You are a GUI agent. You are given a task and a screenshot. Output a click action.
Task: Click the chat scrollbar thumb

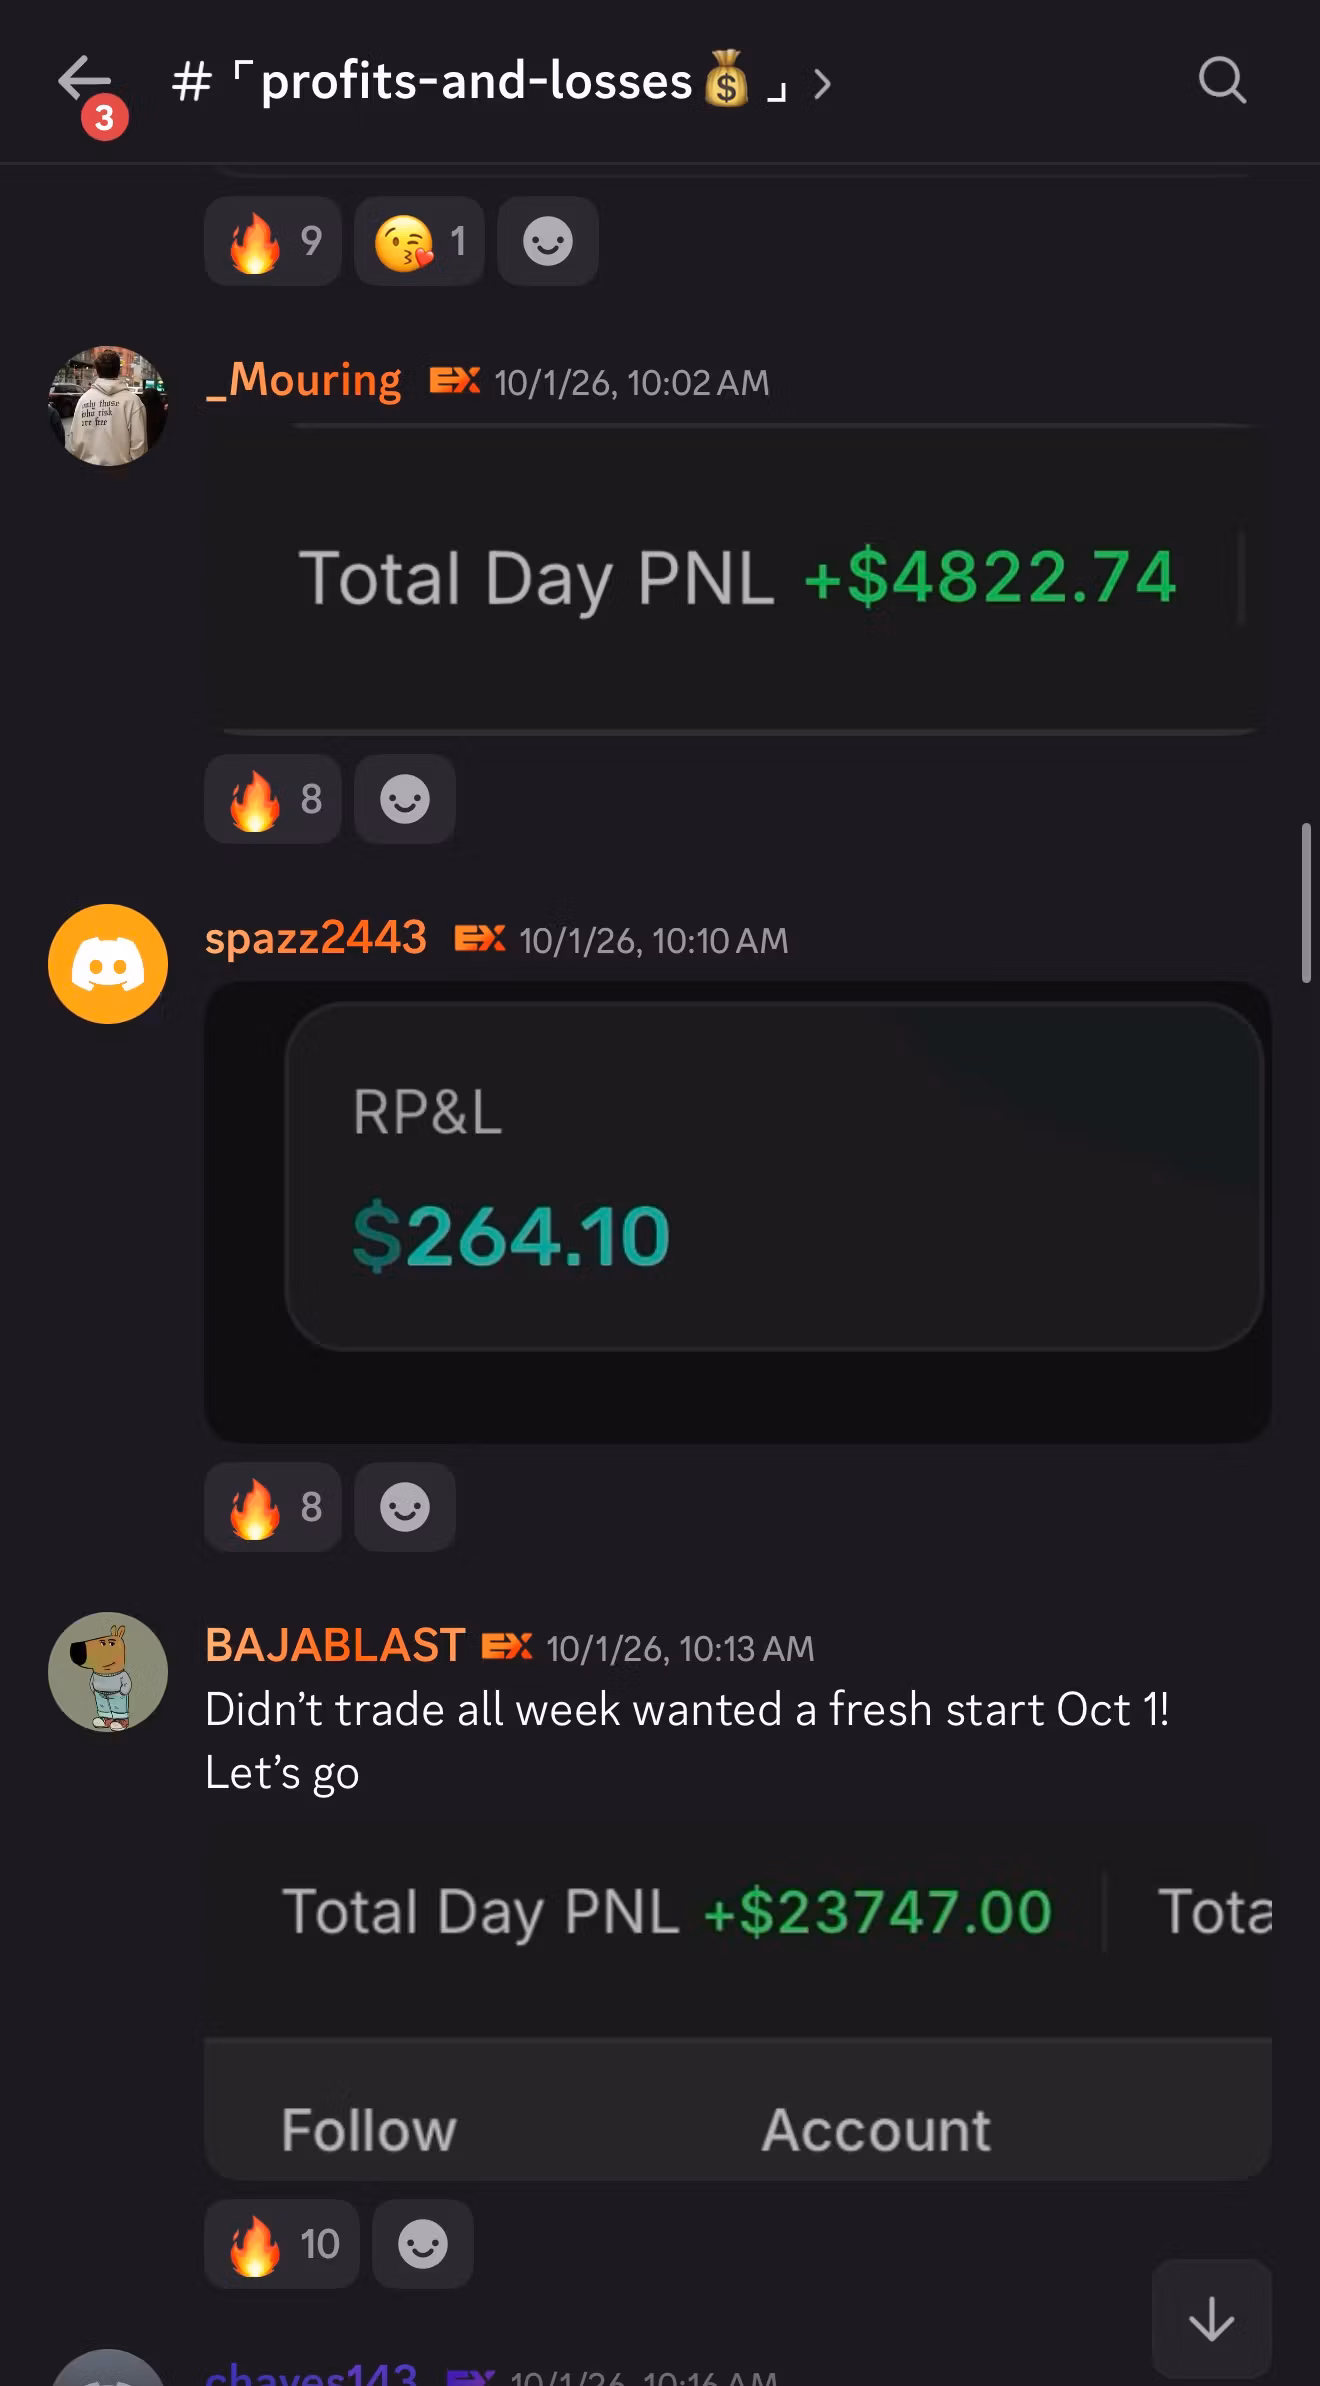pos(1306,903)
